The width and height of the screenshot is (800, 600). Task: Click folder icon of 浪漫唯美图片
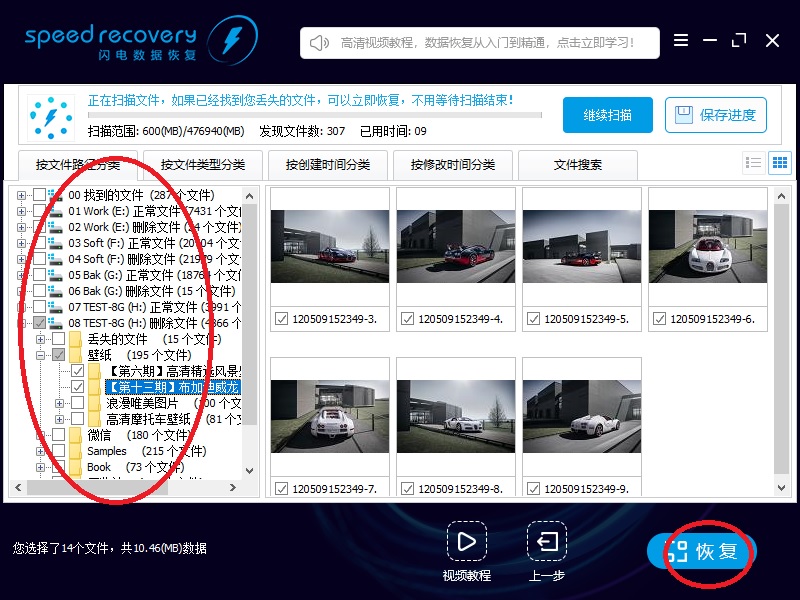(x=94, y=403)
